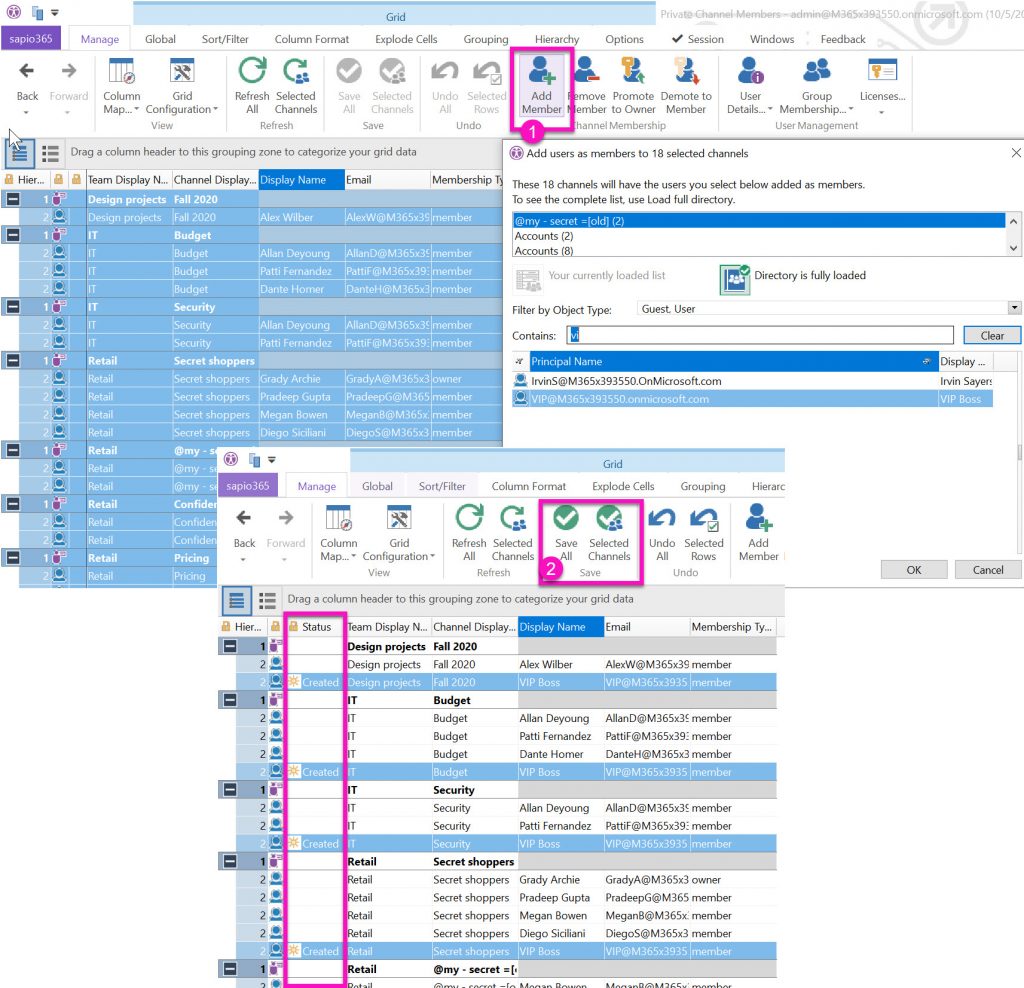Switch to the flat list view toggle
Viewport: 1024px width, 988px height.
[x=50, y=153]
